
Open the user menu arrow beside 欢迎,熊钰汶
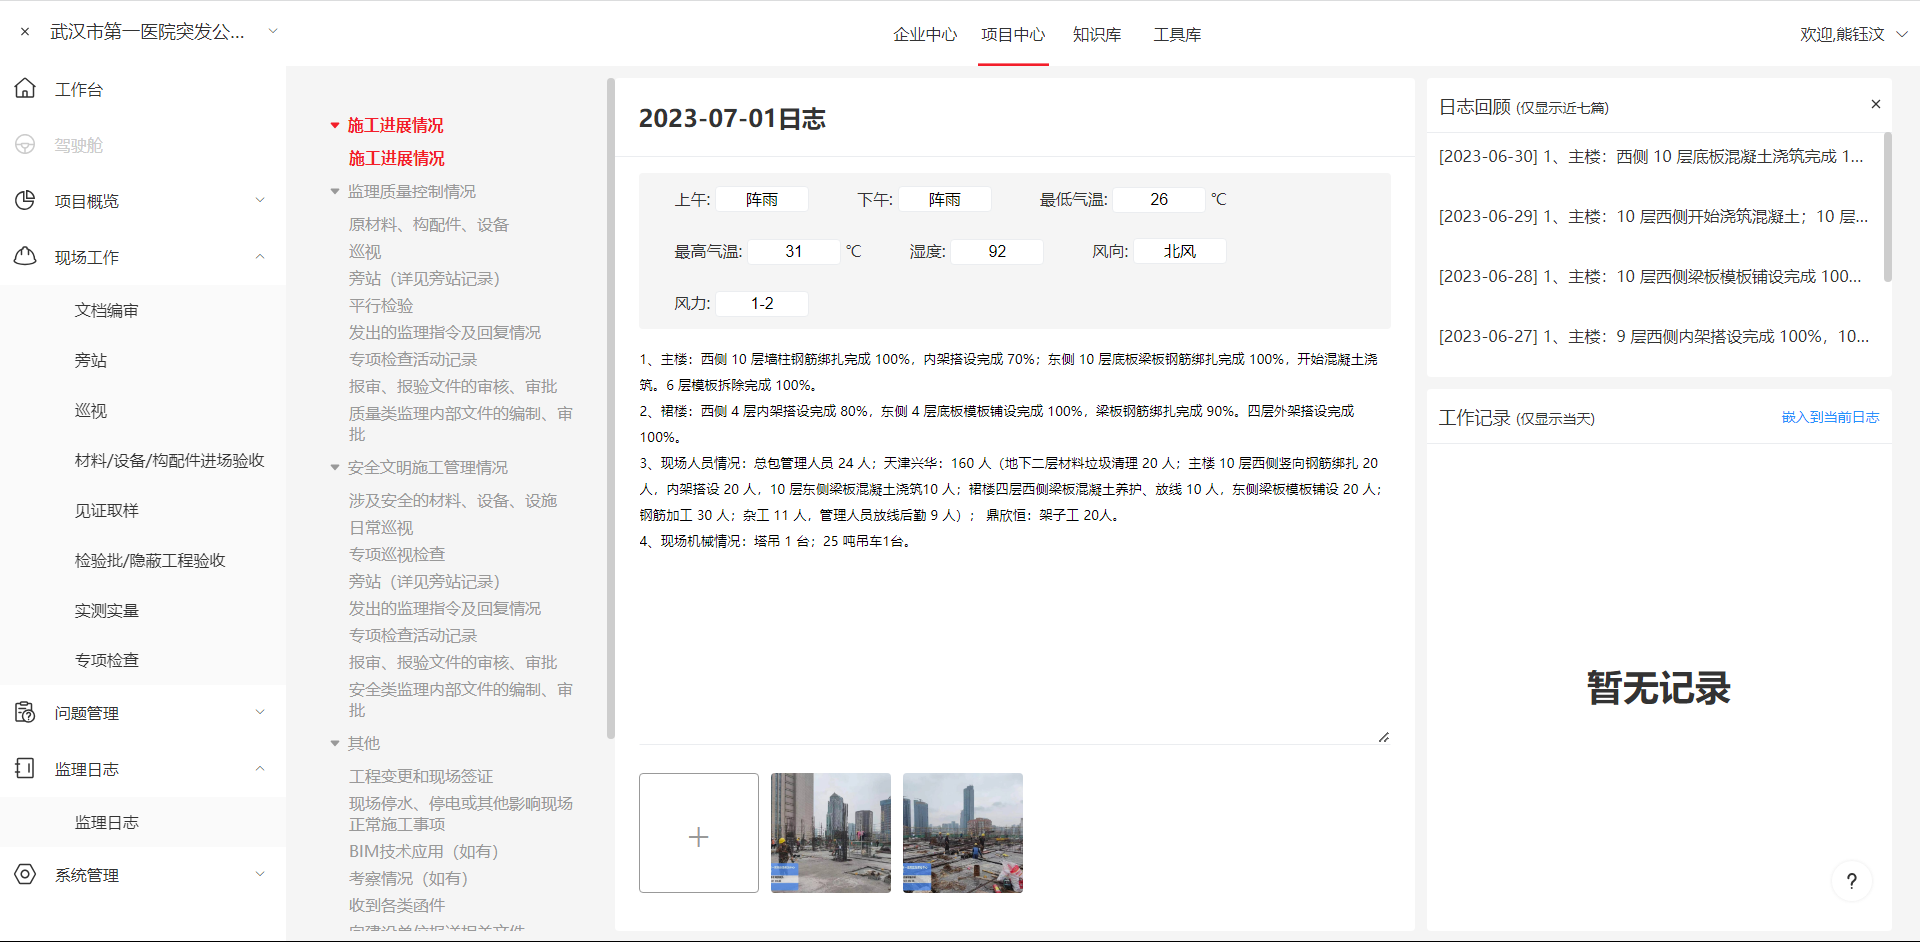click(x=1902, y=34)
